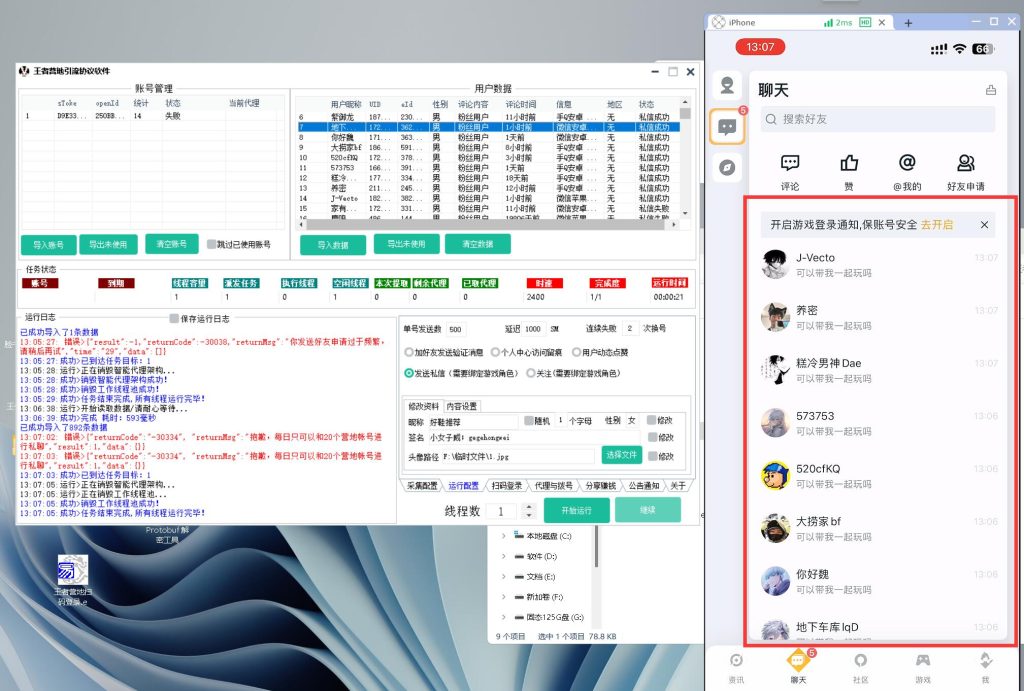Select the chat bubble icon with red badge
The width and height of the screenshot is (1024, 691).
[x=727, y=127]
